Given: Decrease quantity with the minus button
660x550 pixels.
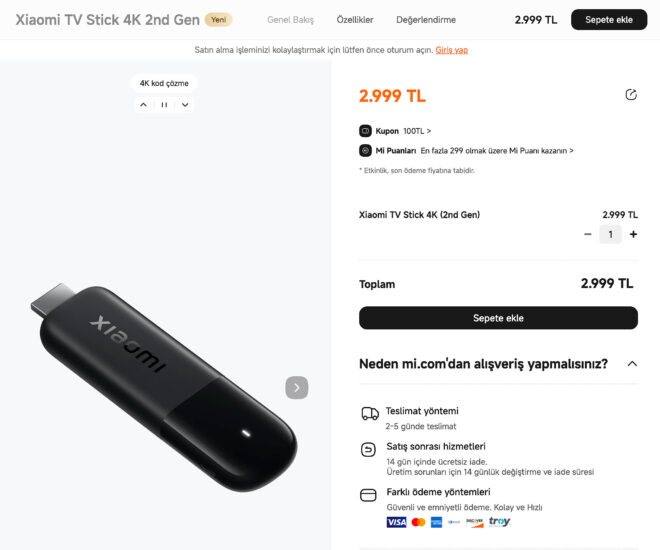Looking at the screenshot, I should (x=588, y=234).
